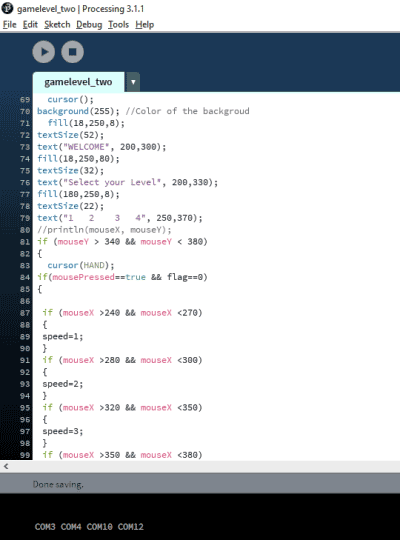This screenshot has width=400, height=540.
Task: Click the mouseX >350 && mouseX <380 line
Action: [122, 455]
